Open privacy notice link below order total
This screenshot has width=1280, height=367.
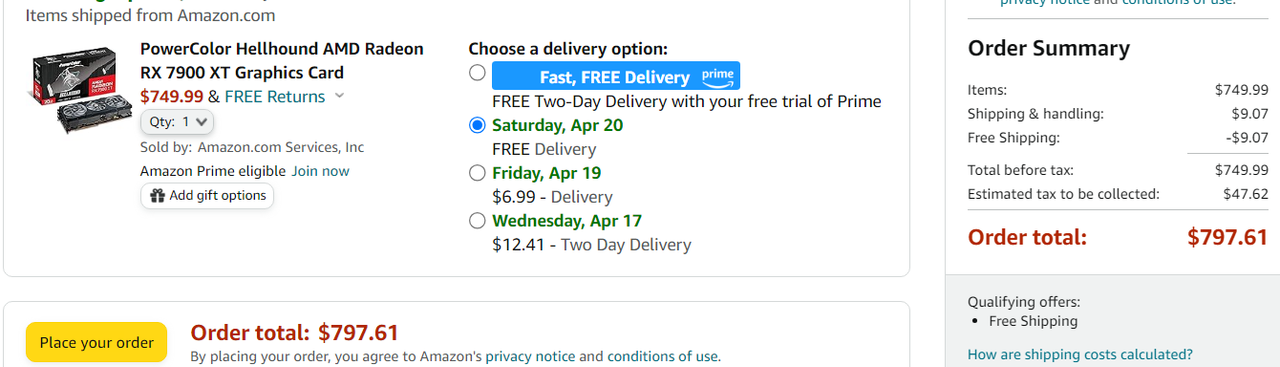pos(530,356)
